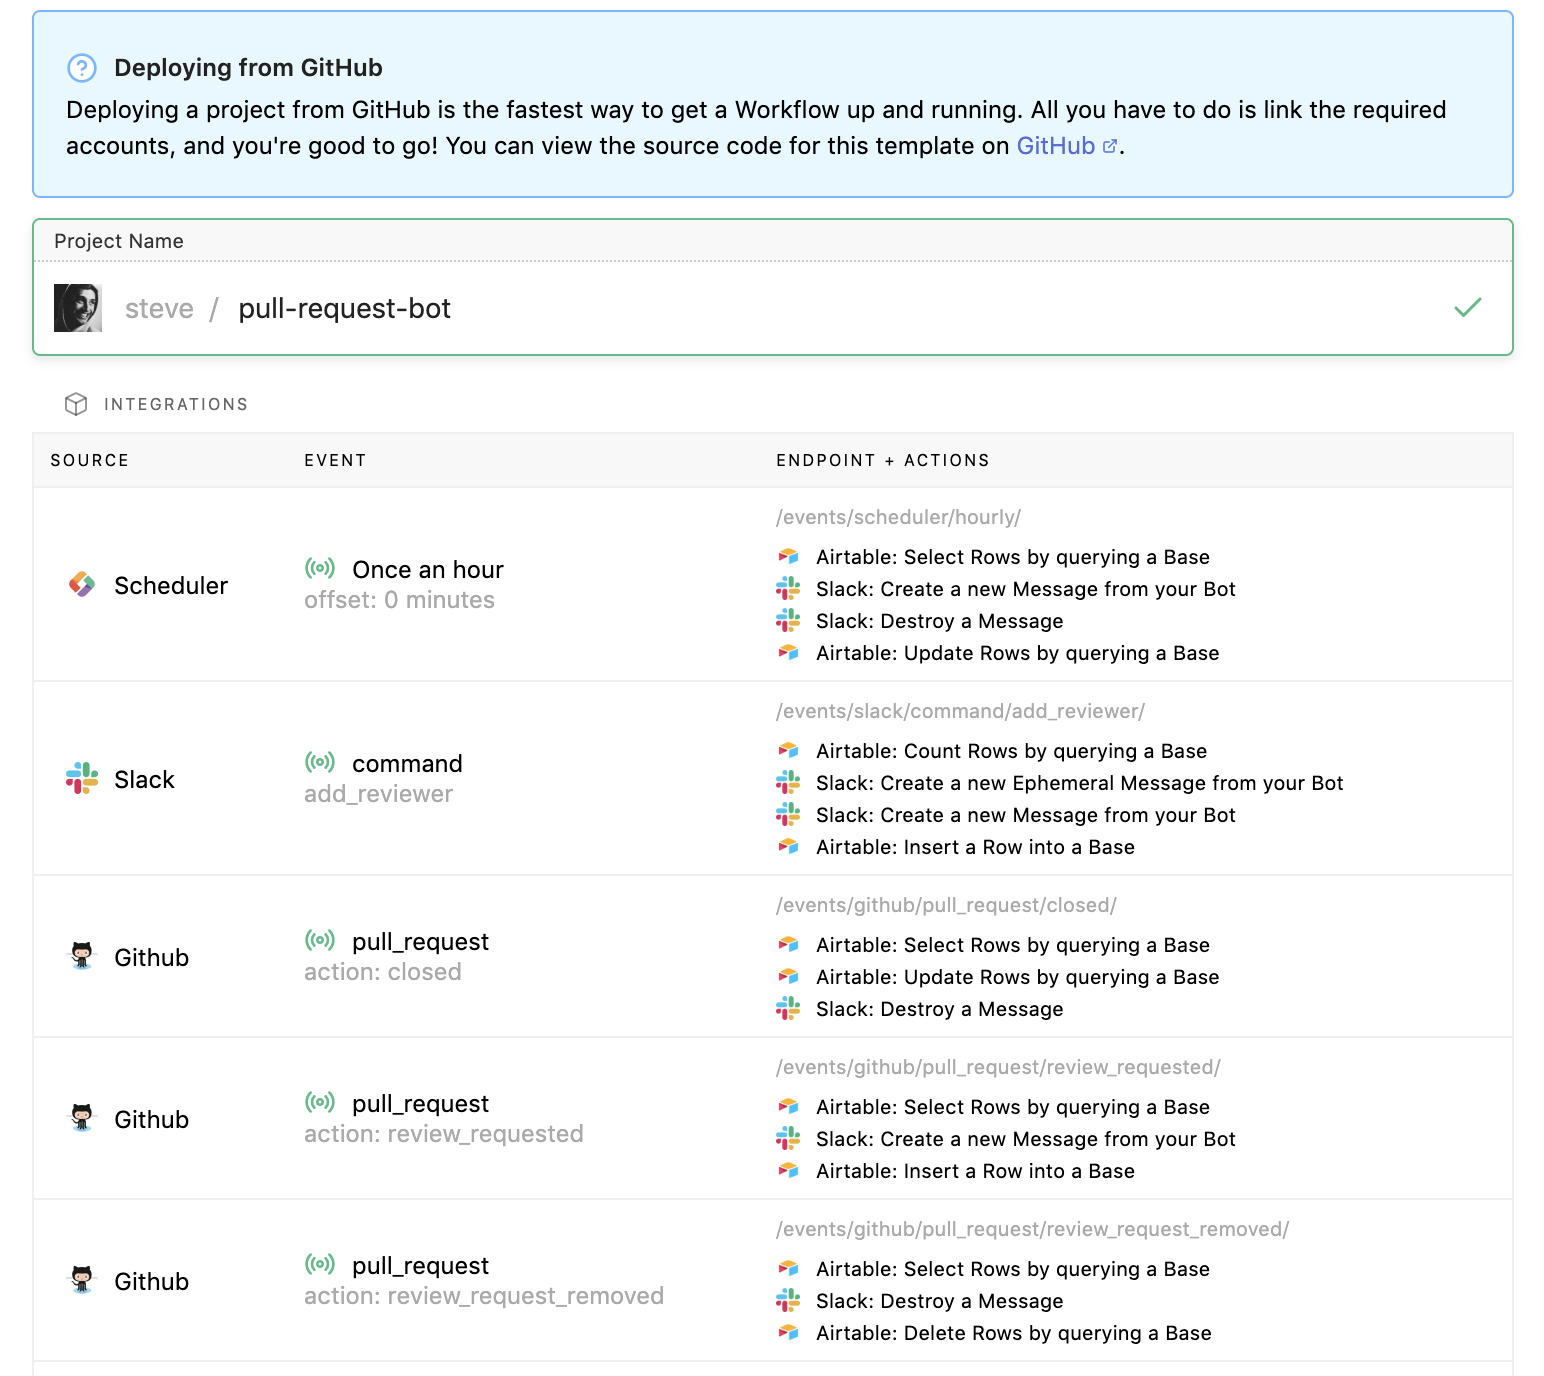Click the Github icon for closed action
The height and width of the screenshot is (1376, 1544).
(x=82, y=957)
